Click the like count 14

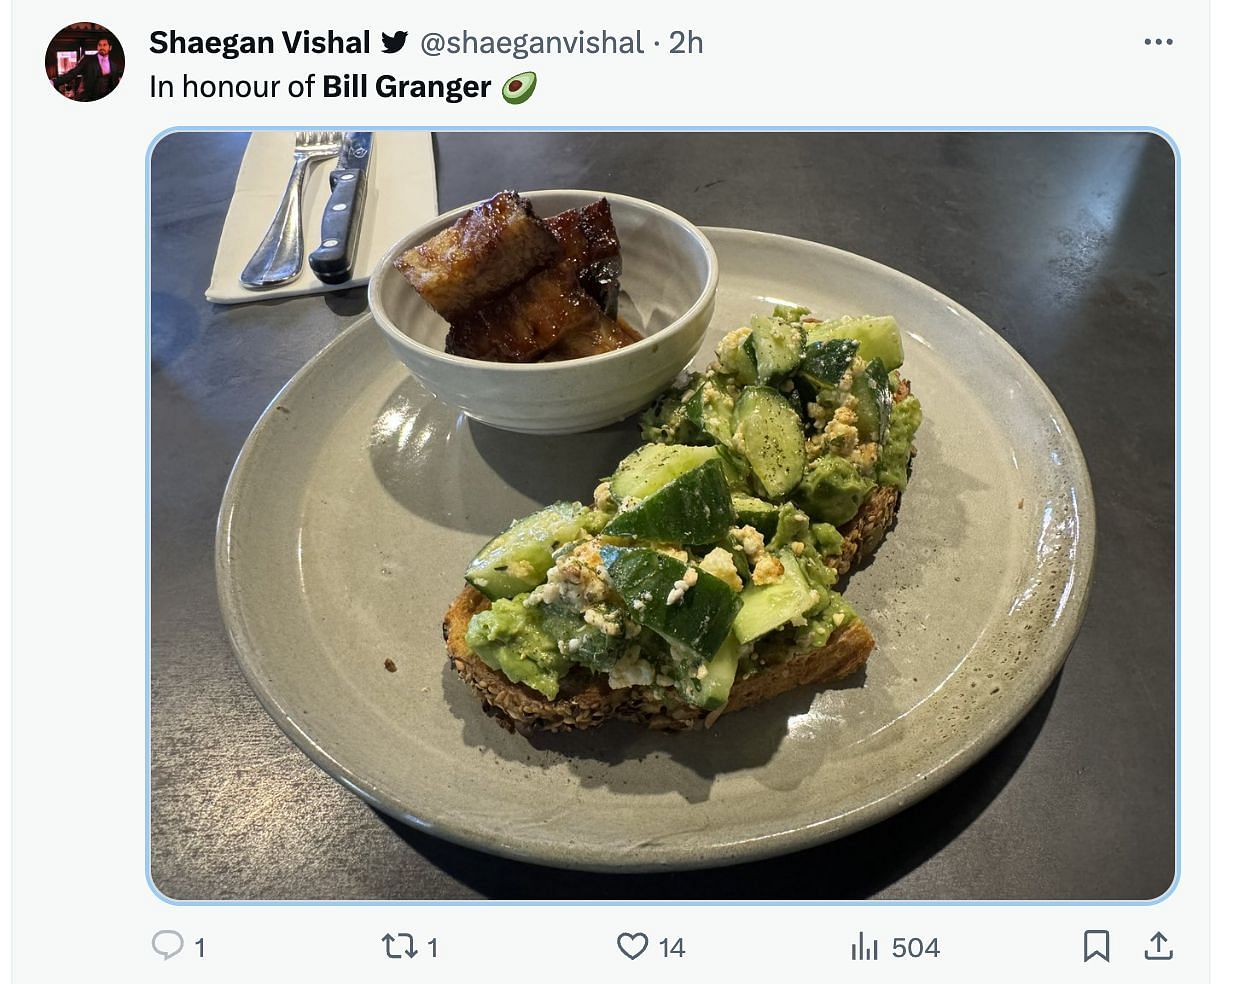672,948
